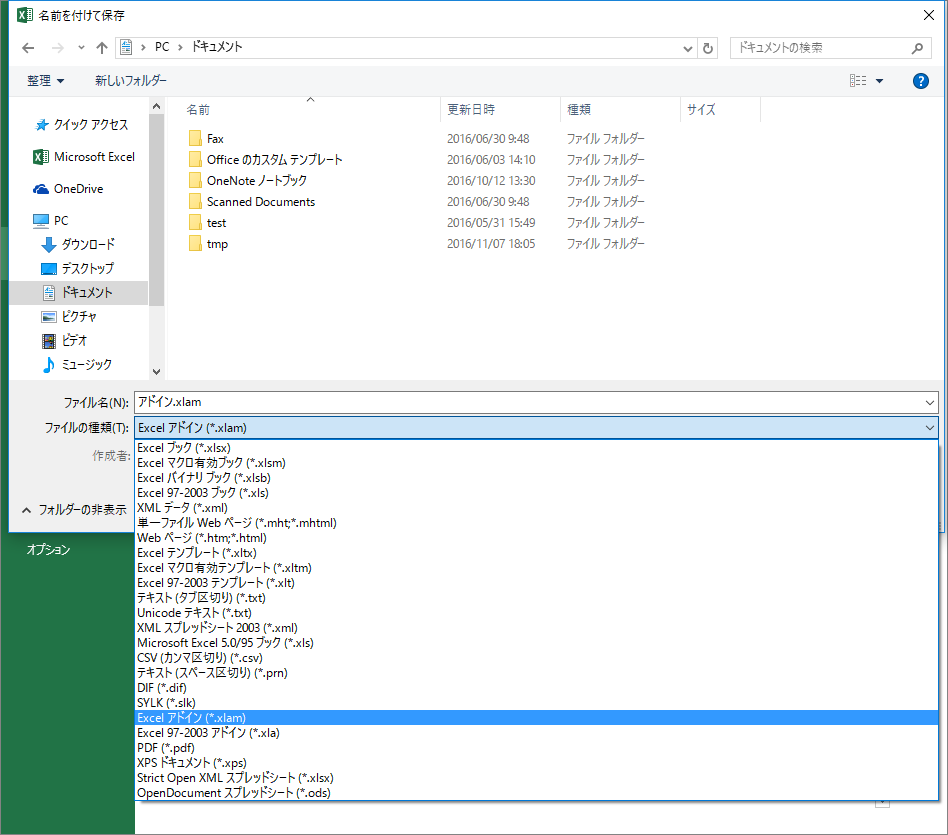Select Microsoft Excel in navigation pane
The height and width of the screenshot is (835, 948).
pyautogui.click(x=84, y=157)
